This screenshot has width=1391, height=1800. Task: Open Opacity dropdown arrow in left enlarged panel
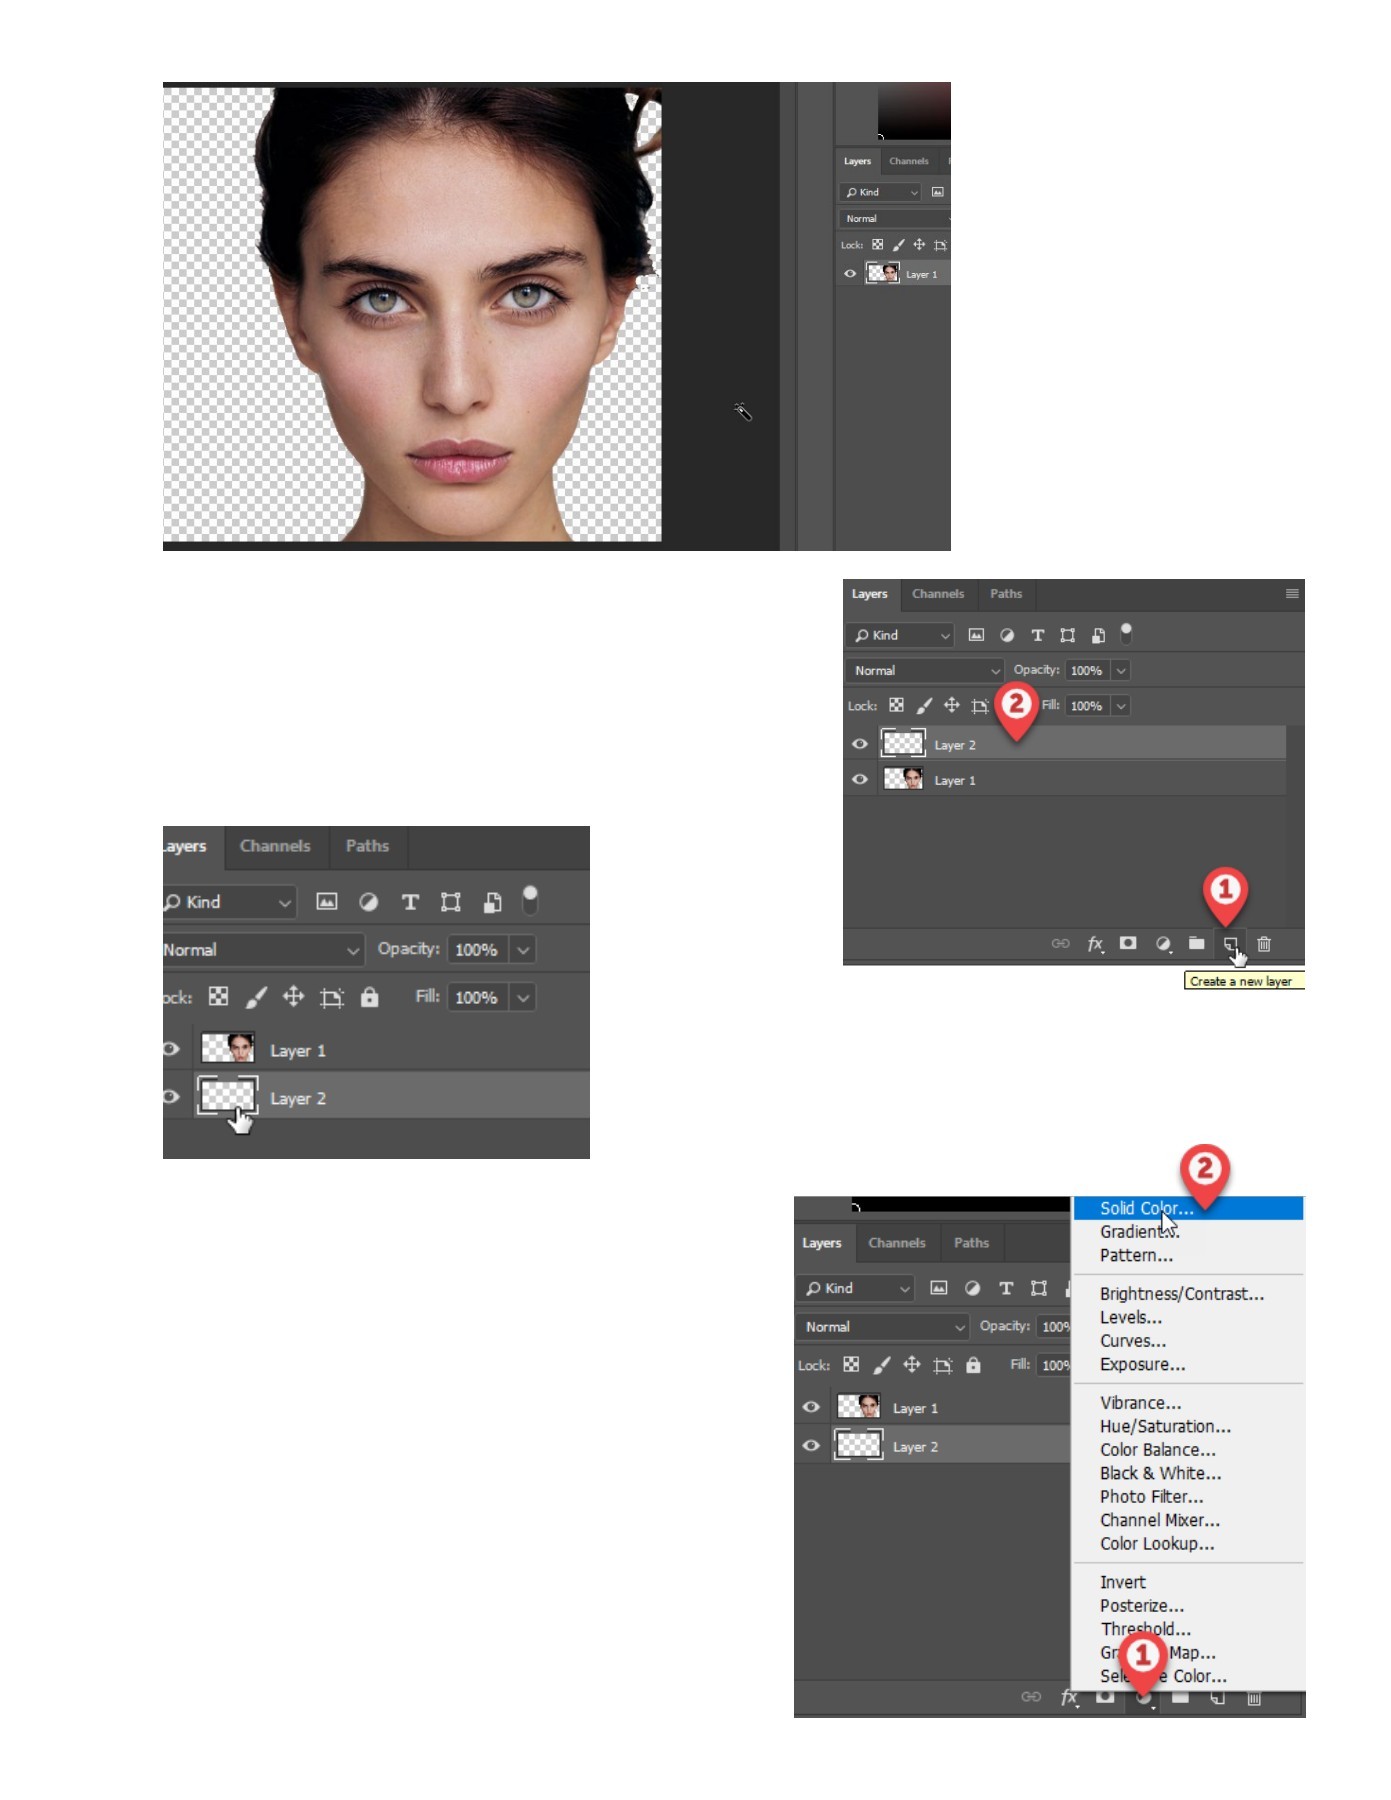pos(523,950)
